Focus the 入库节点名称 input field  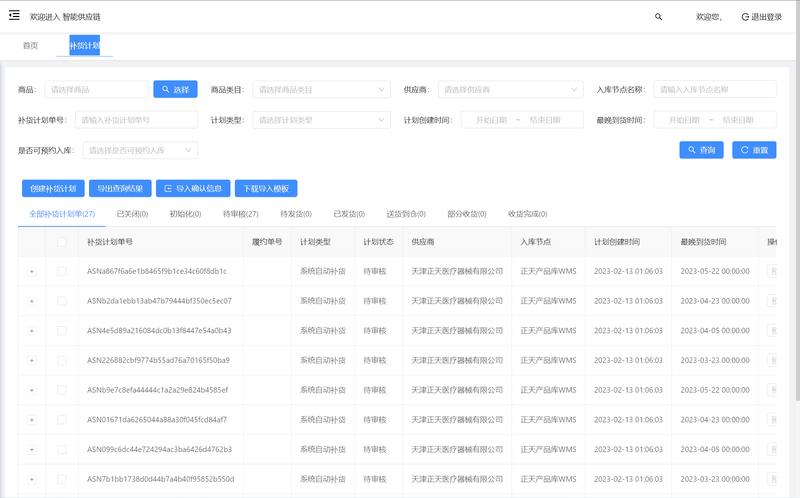click(715, 89)
